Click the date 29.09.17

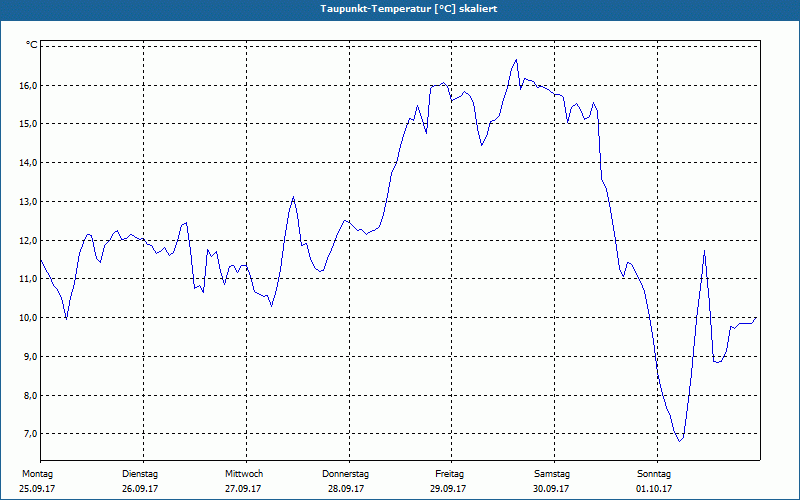point(448,489)
